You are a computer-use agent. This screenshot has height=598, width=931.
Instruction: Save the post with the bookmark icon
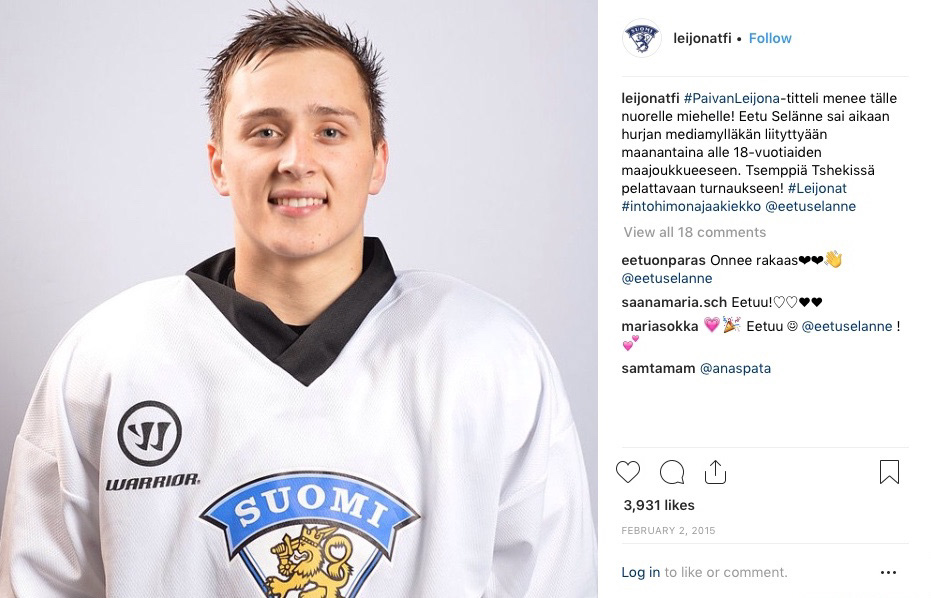[x=889, y=472]
